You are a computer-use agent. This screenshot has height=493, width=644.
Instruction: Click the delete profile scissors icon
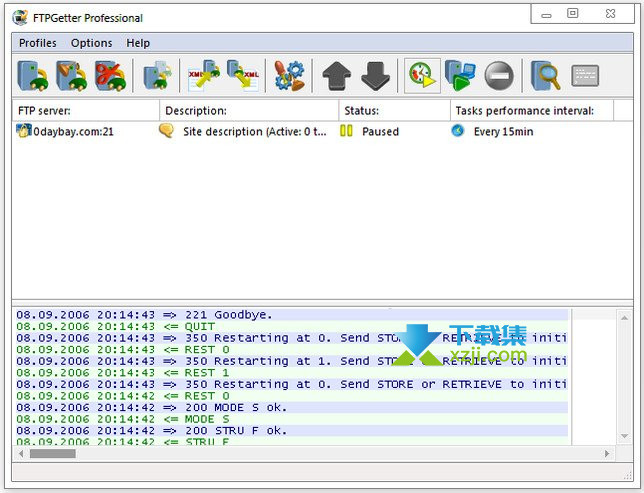coord(110,76)
